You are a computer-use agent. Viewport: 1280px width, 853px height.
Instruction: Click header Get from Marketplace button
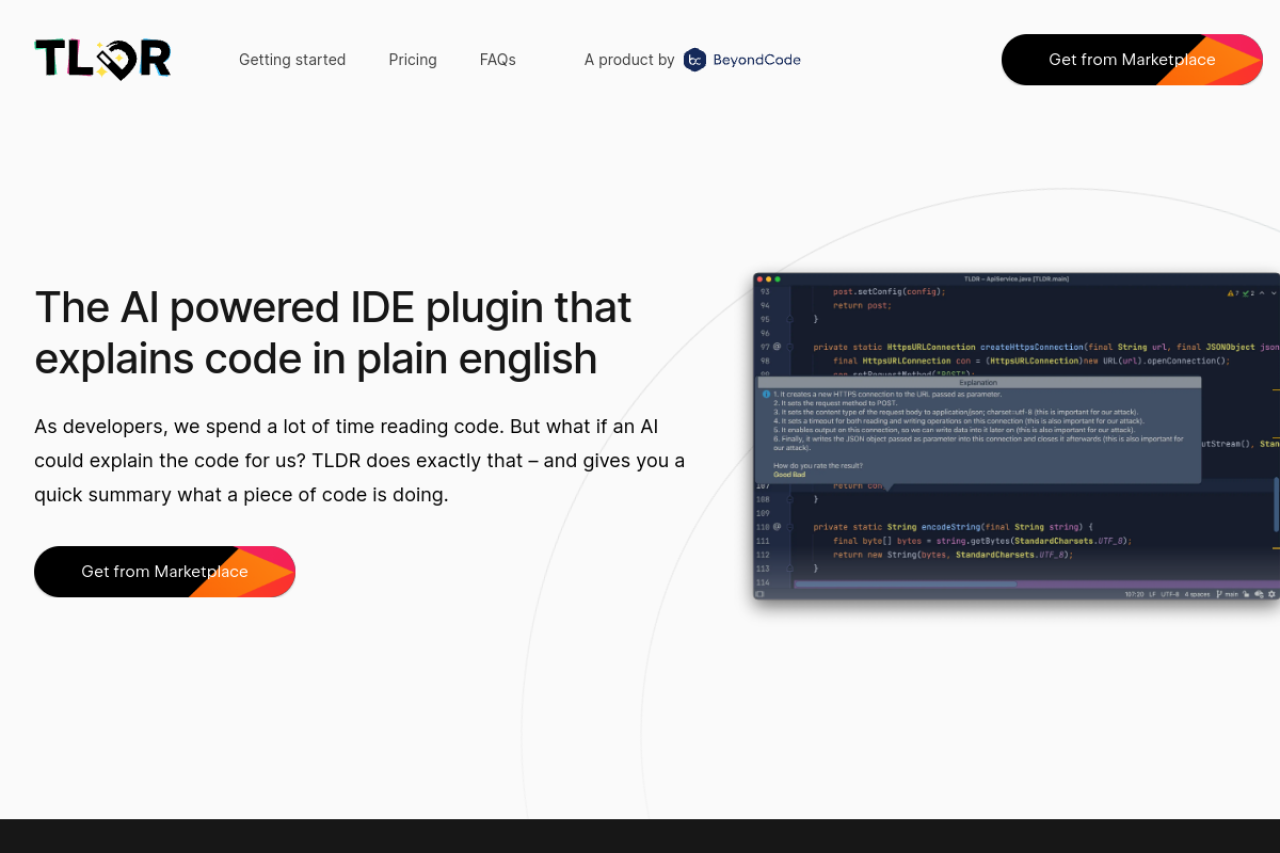(x=1132, y=60)
